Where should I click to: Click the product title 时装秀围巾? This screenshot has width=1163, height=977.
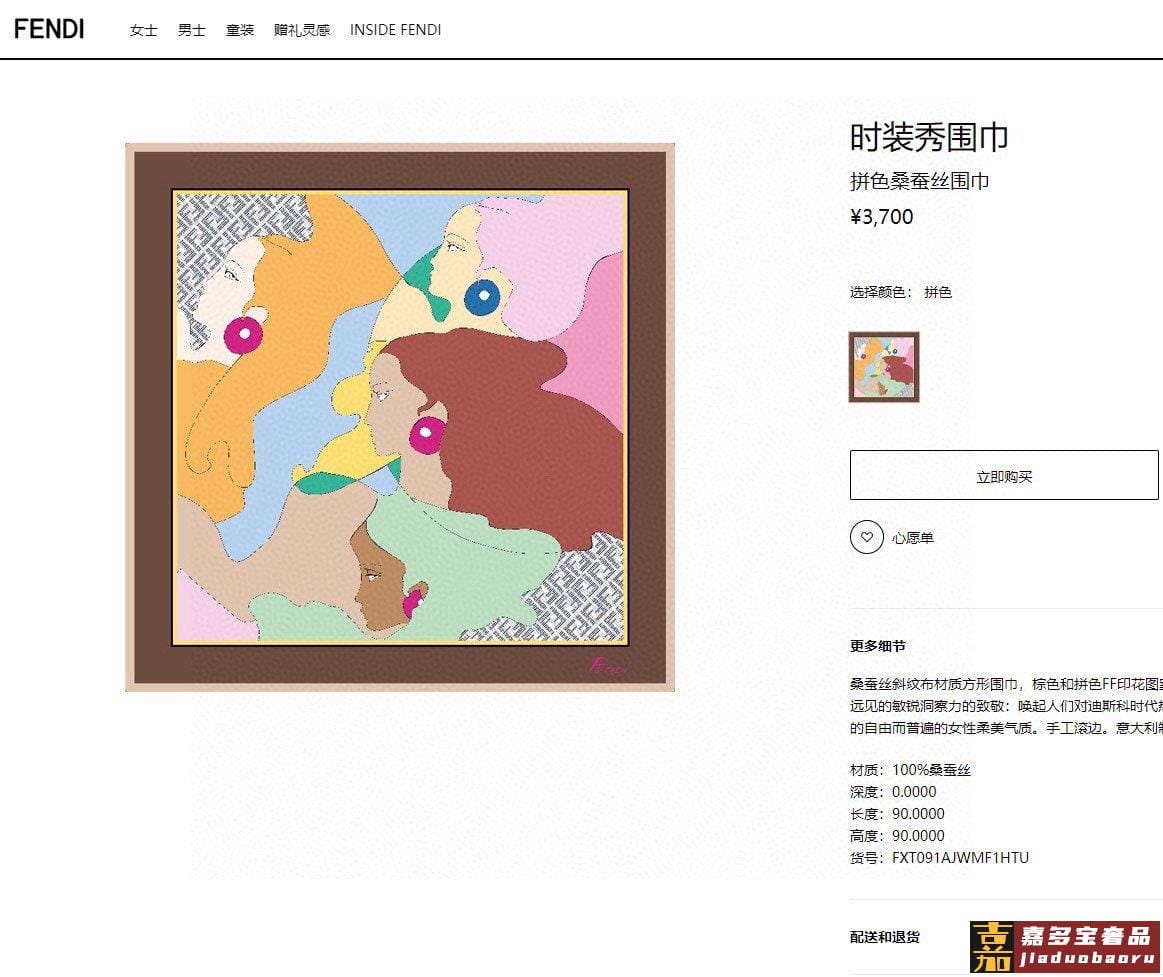[929, 137]
